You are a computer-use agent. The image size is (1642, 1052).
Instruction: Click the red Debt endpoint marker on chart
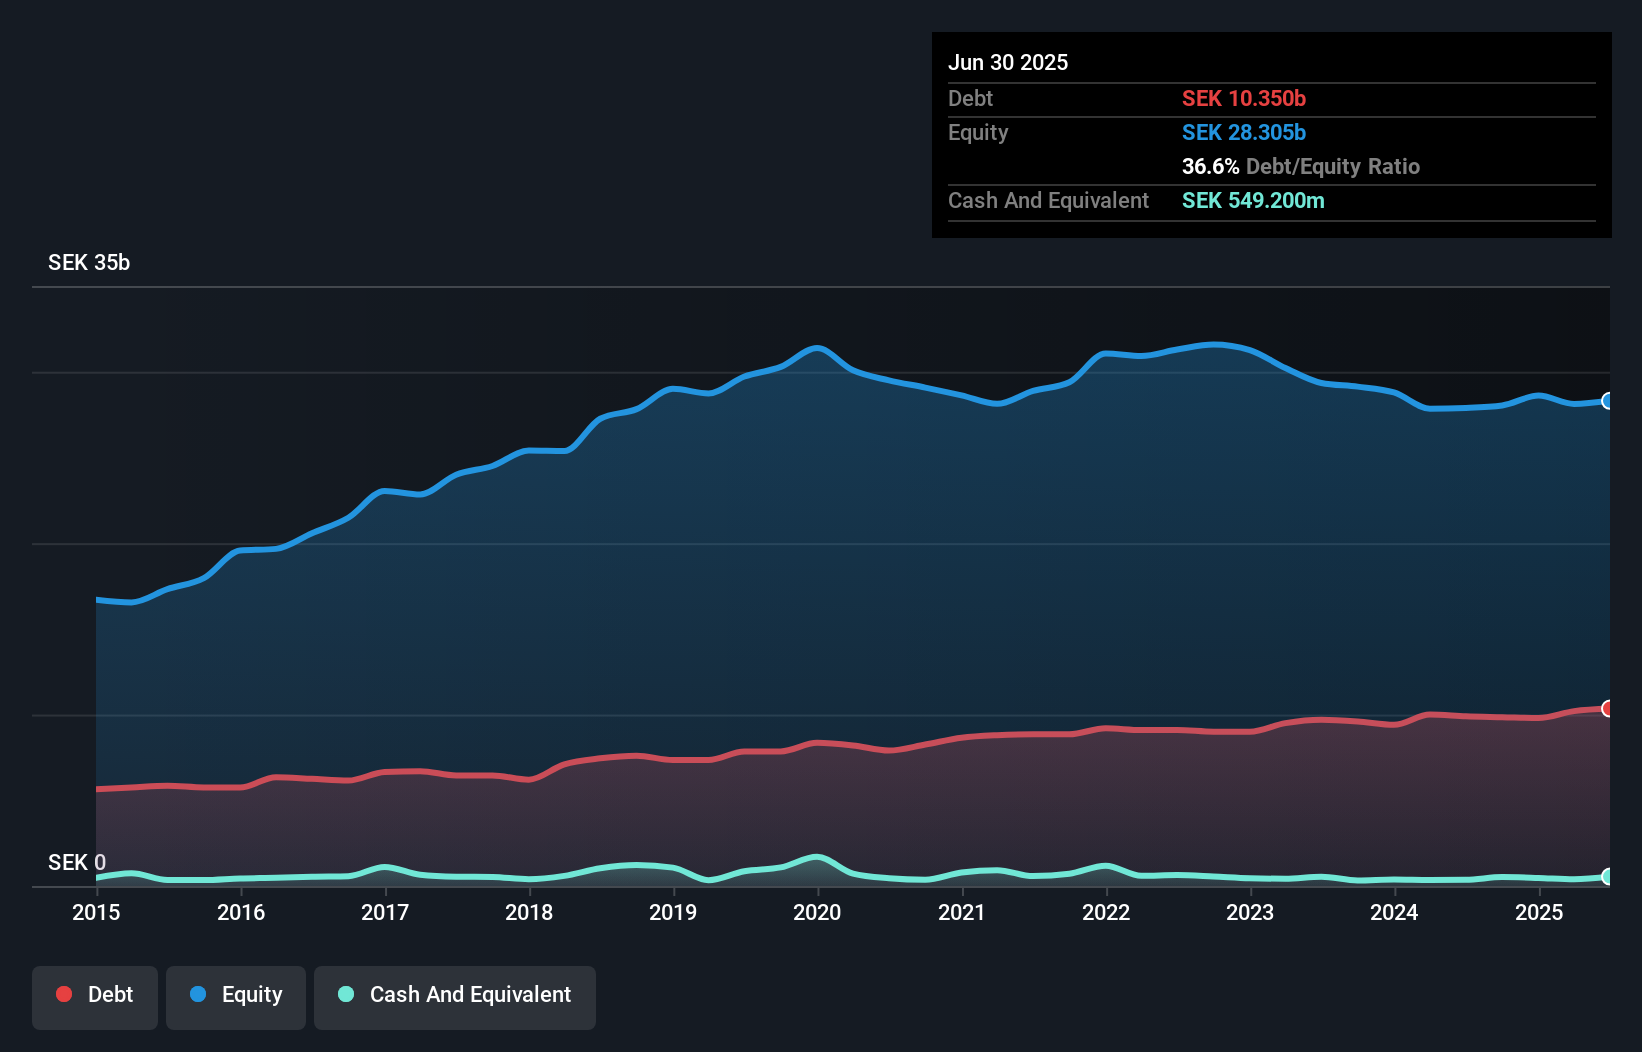click(1608, 708)
